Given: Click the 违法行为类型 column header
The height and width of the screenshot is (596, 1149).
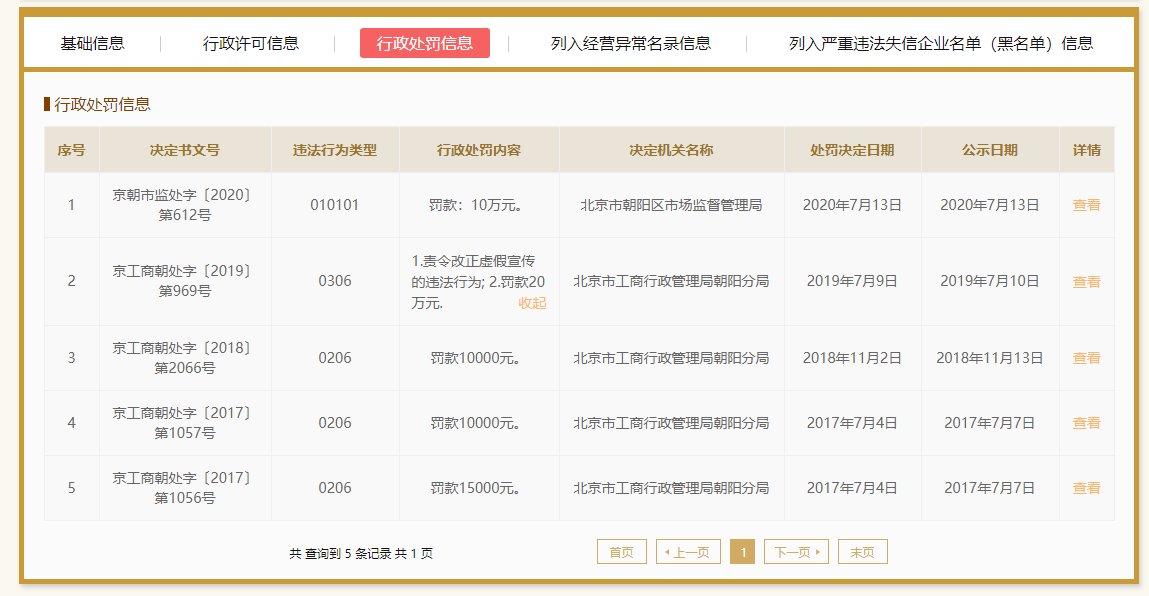Looking at the screenshot, I should point(335,150).
